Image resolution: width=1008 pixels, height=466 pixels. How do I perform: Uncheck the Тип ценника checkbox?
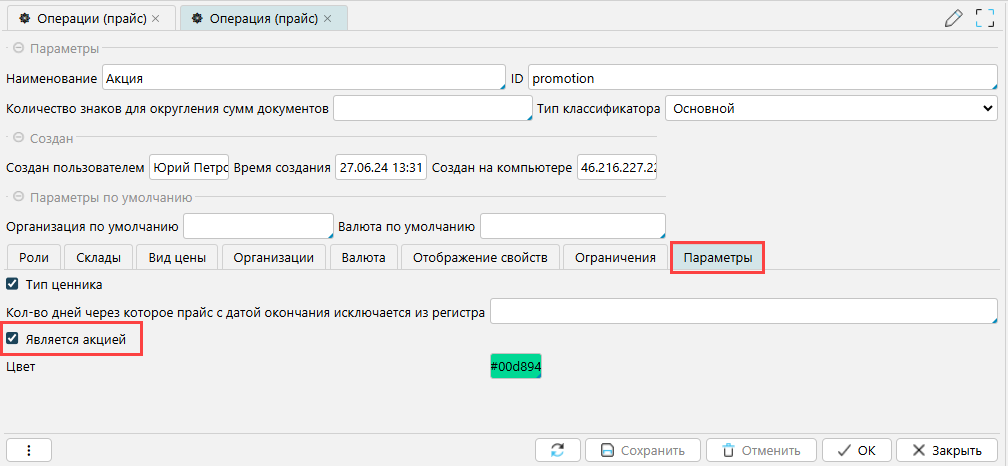tap(13, 284)
